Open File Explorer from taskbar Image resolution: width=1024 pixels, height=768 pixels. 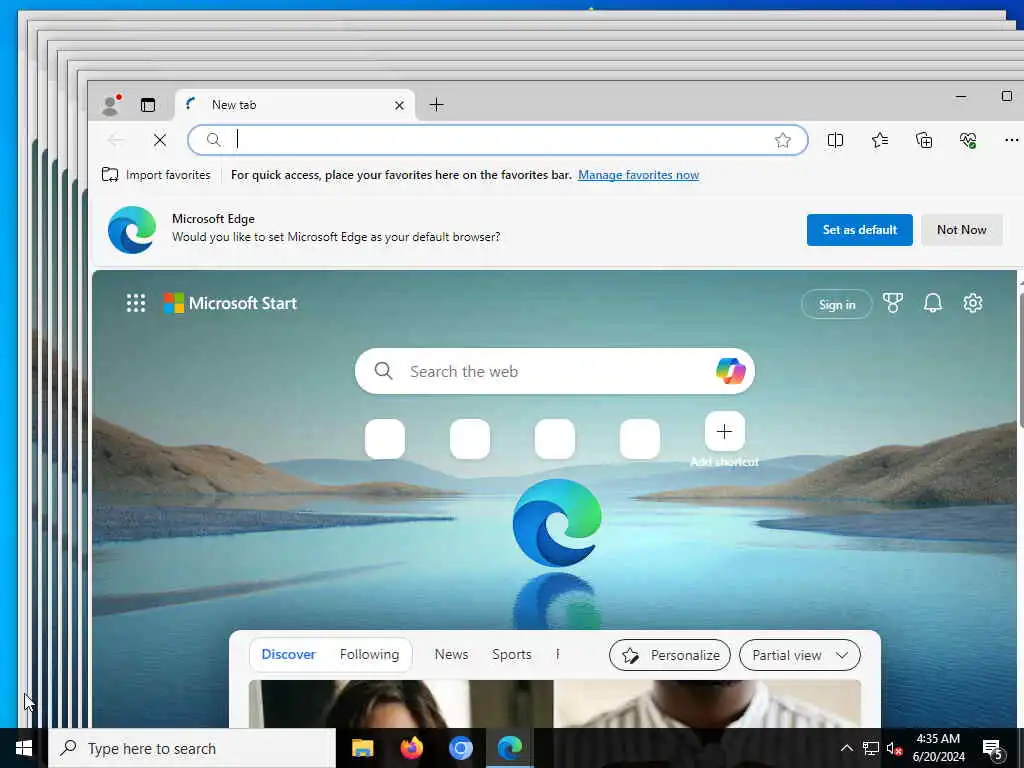click(362, 748)
